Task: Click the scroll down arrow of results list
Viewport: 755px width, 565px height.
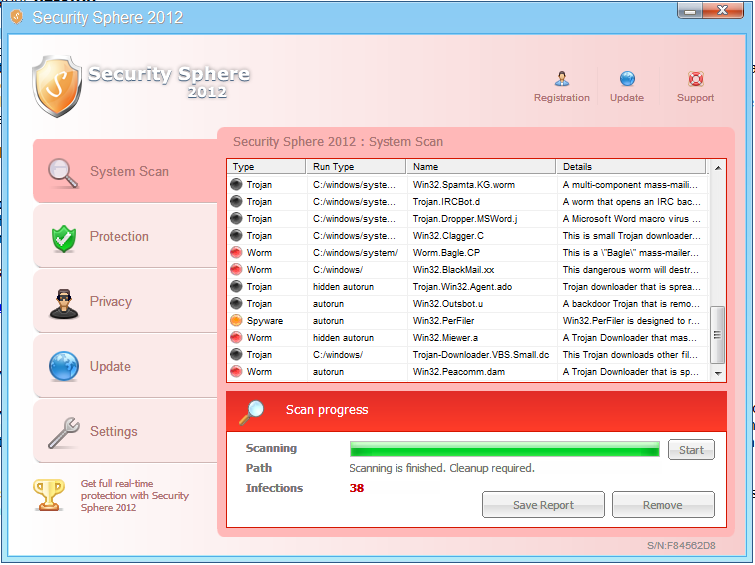Action: click(718, 373)
